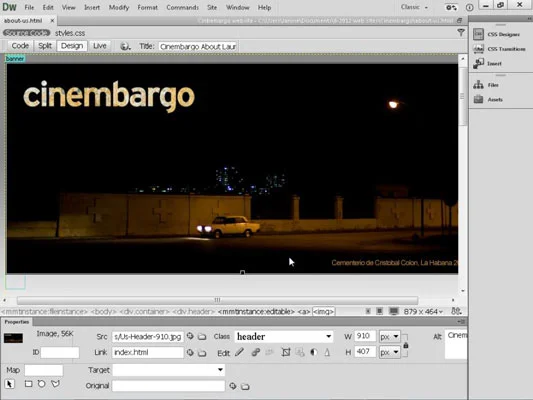This screenshot has width=533, height=400.
Task: Open the Classic workspace dropdown
Action: coord(414,7)
